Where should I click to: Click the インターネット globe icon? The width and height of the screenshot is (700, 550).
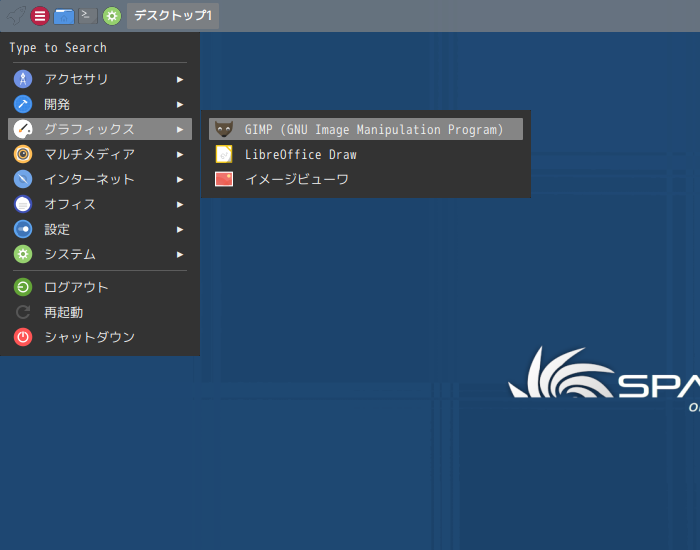coord(23,179)
